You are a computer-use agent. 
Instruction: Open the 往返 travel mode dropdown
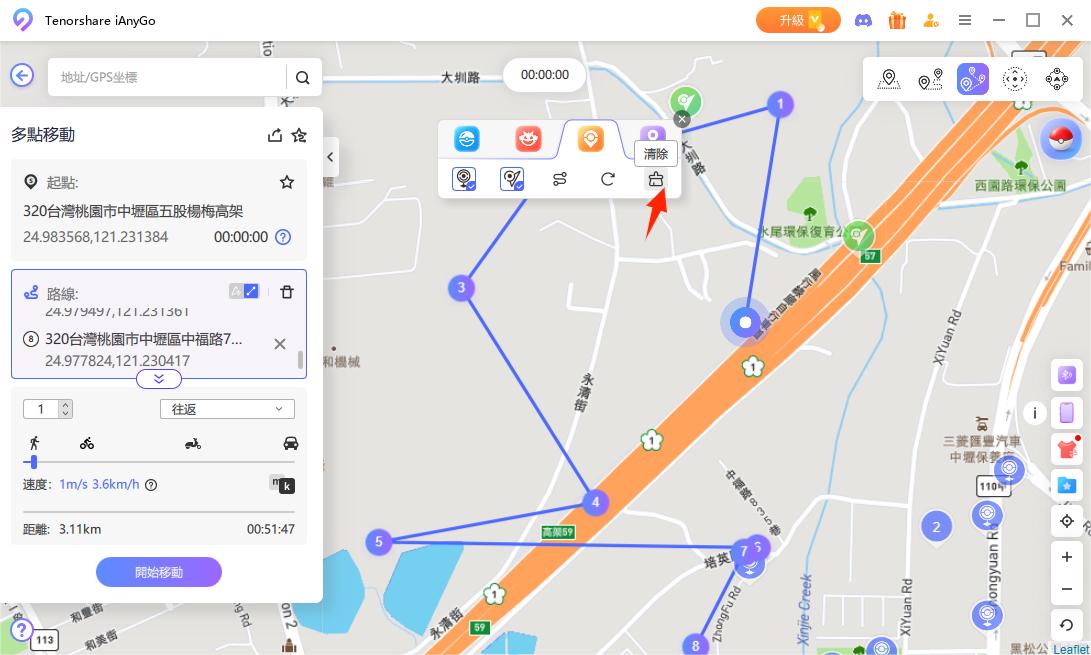click(x=227, y=409)
